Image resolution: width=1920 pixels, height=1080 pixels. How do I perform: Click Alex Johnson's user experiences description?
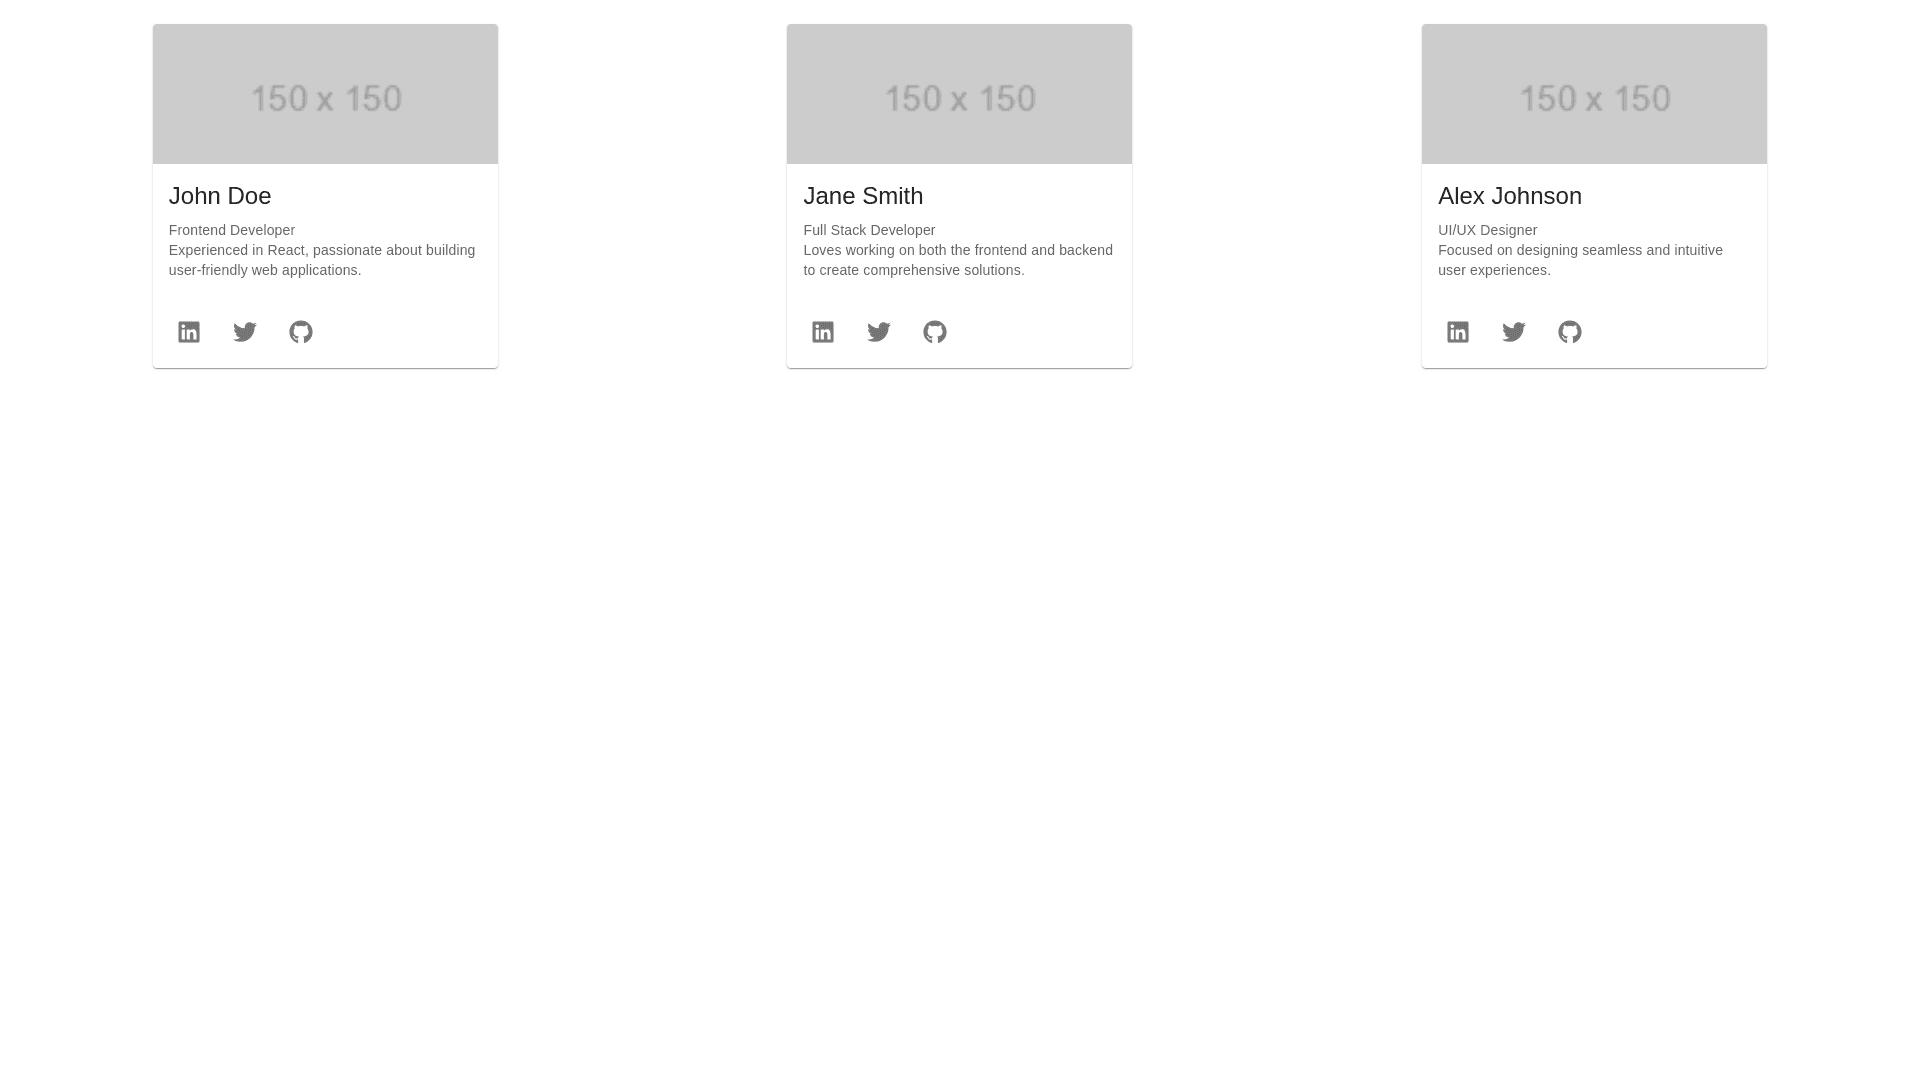coord(1580,260)
